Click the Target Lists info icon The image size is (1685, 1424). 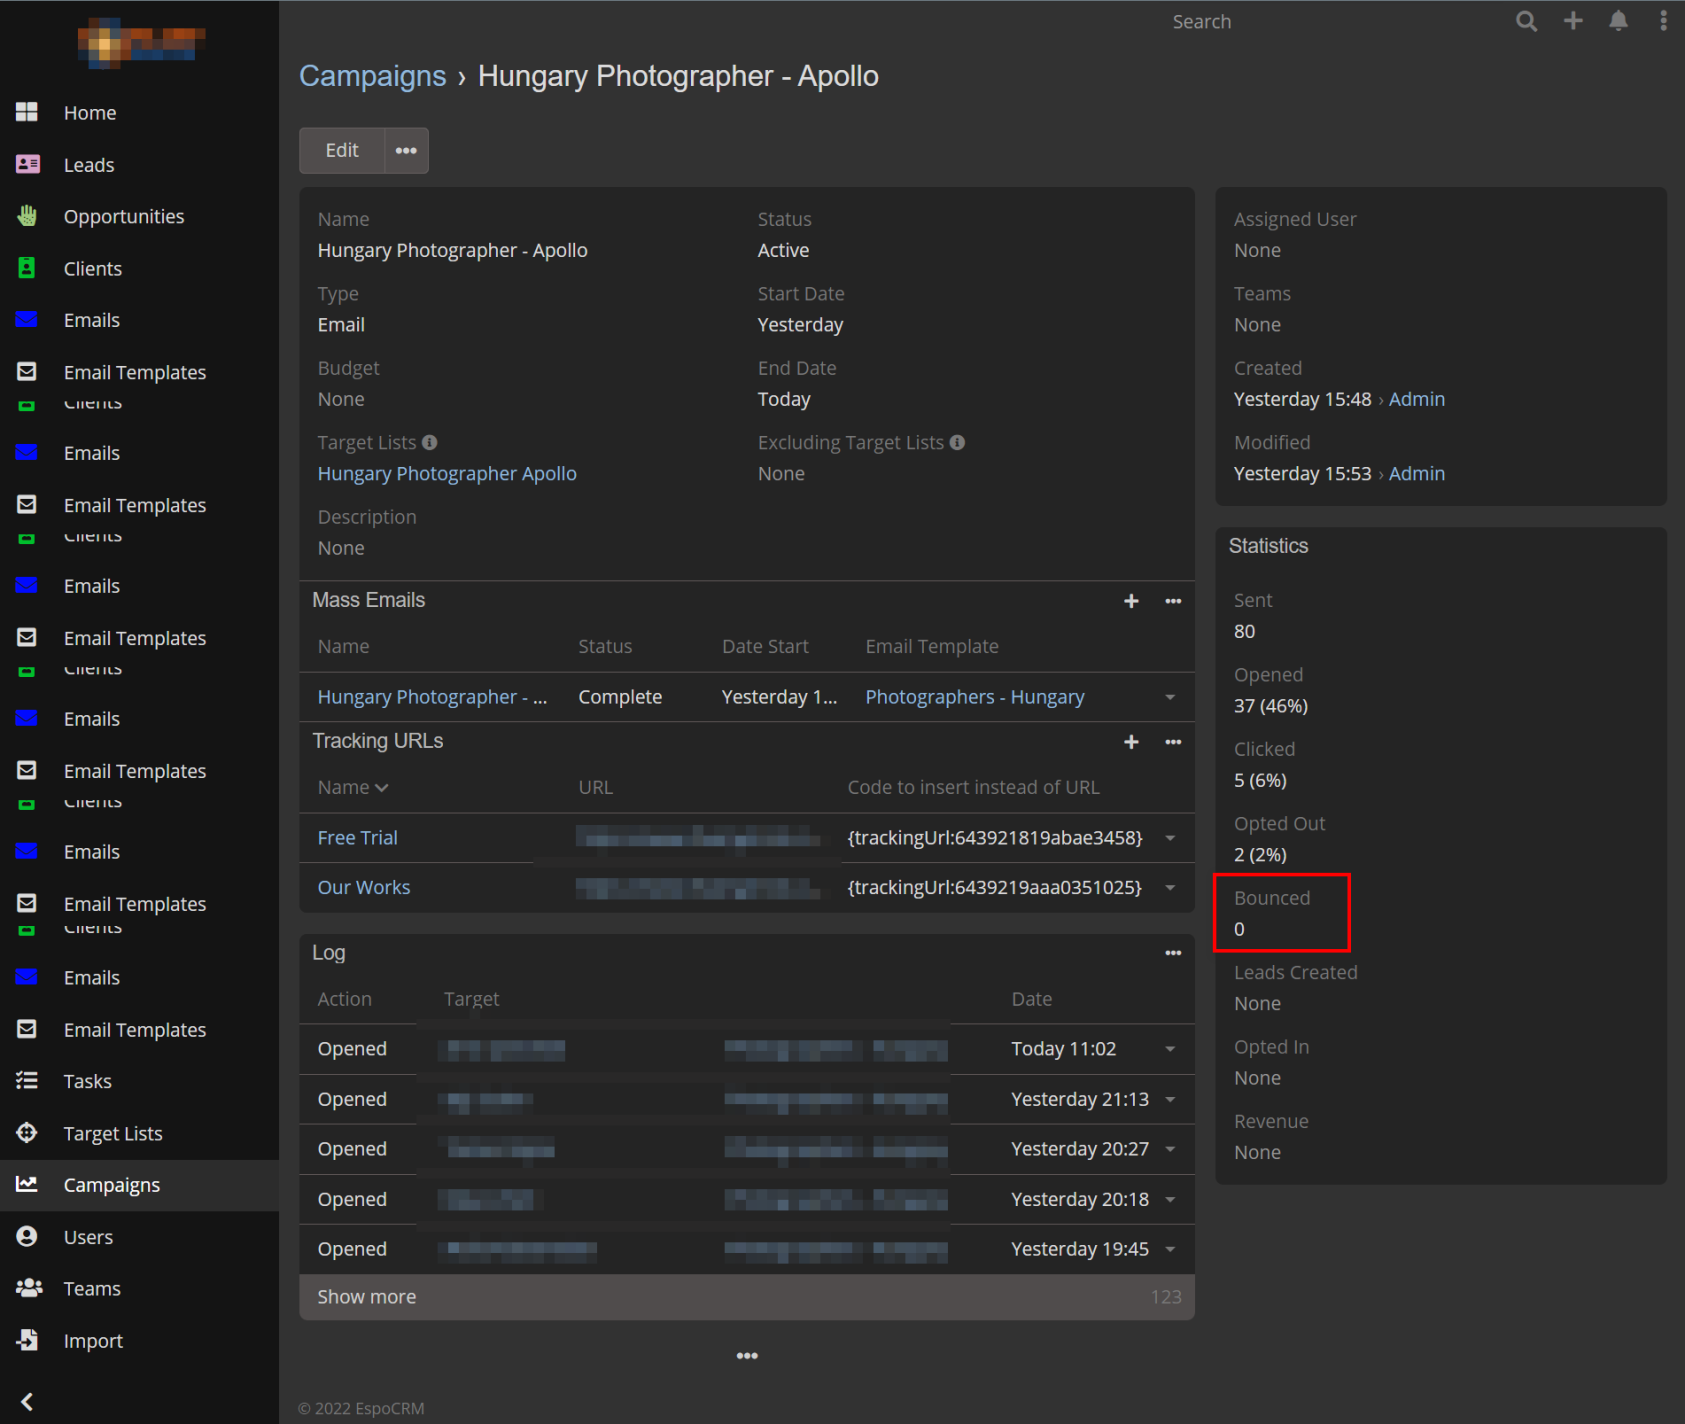click(430, 442)
